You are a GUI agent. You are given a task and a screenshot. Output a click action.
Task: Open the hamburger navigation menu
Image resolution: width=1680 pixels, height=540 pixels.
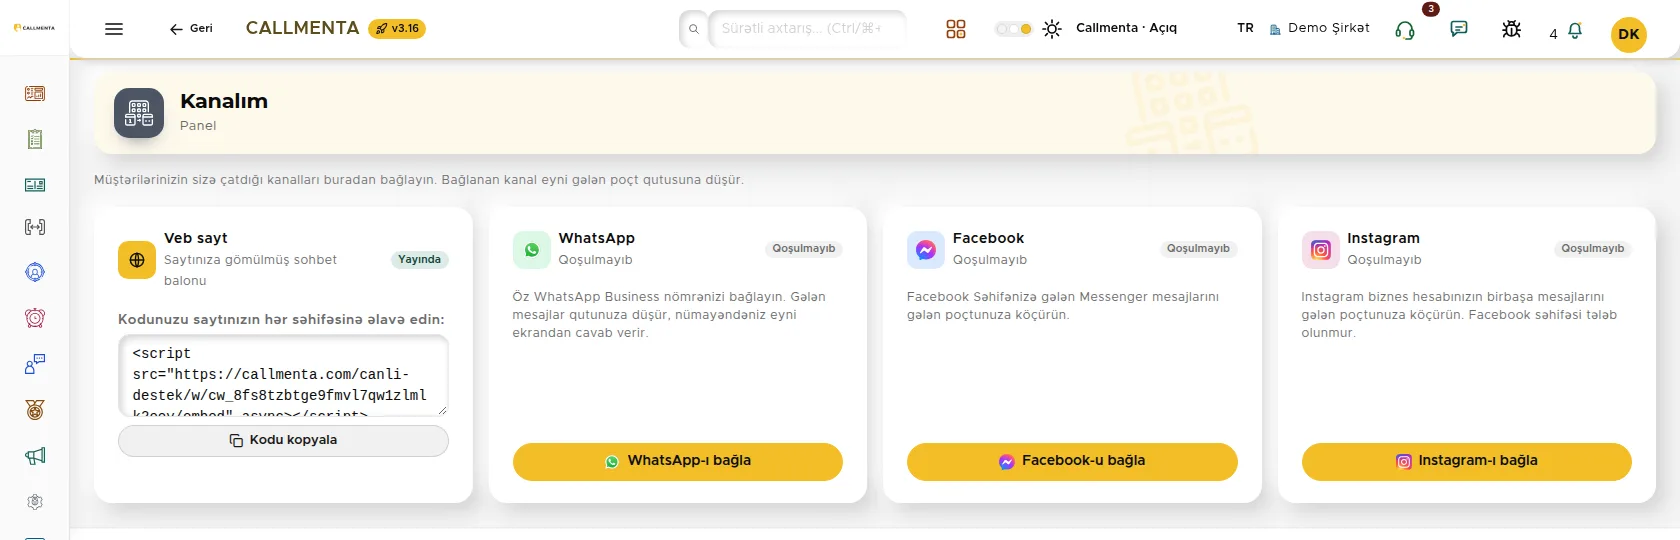114,29
